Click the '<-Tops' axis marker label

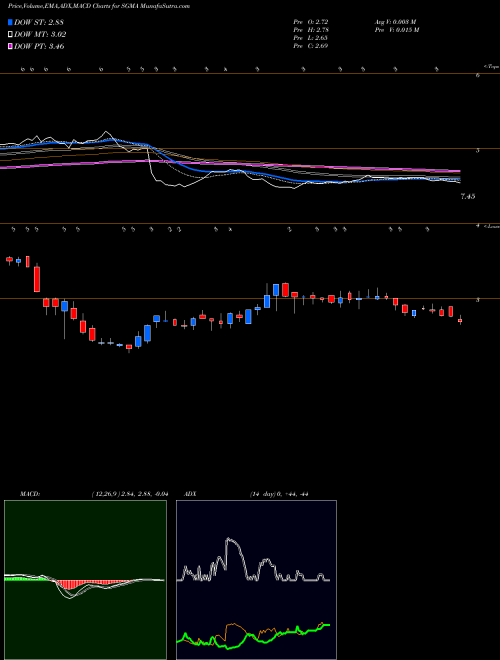point(491,67)
